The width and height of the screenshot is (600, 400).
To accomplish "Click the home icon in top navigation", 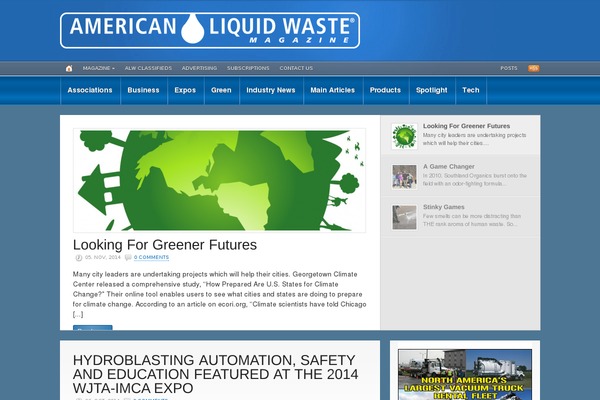I will point(69,69).
